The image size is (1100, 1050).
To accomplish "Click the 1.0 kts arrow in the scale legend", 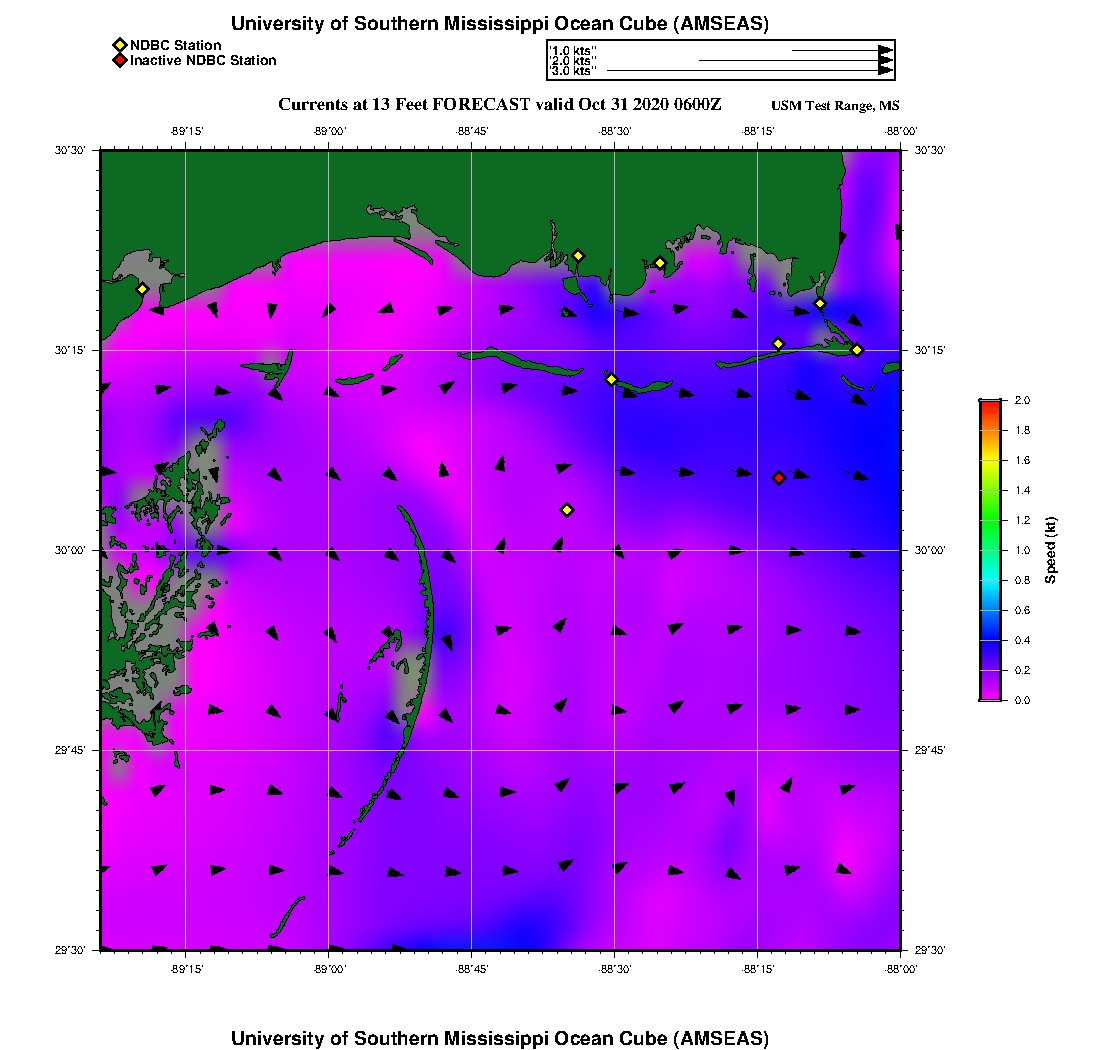I will click(842, 49).
